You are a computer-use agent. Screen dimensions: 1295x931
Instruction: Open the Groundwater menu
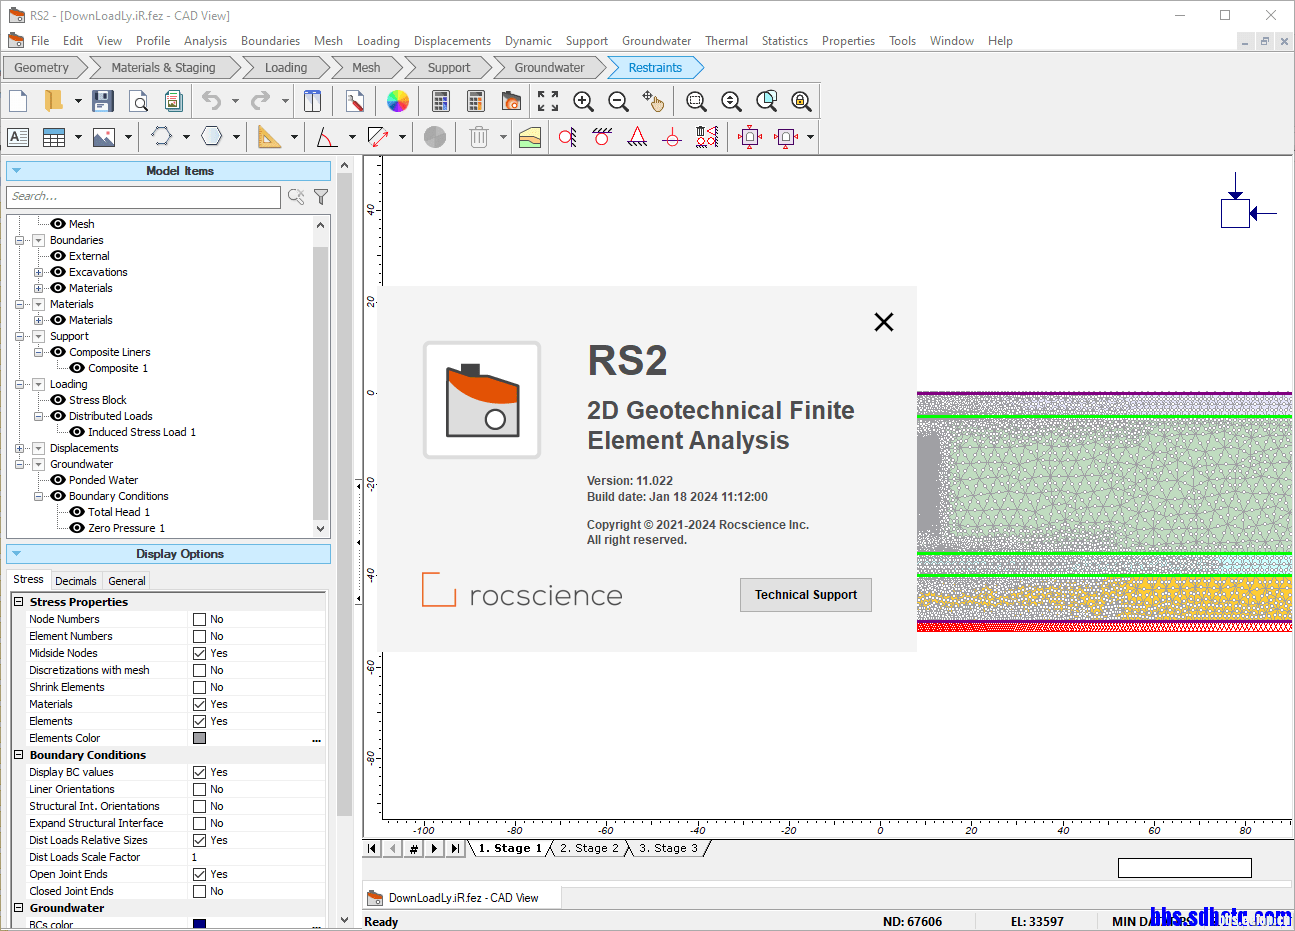click(656, 41)
